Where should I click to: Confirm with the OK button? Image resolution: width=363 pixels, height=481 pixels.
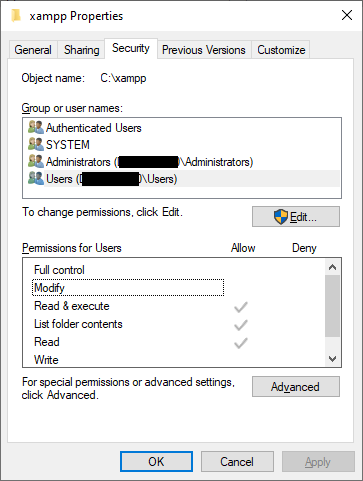pyautogui.click(x=156, y=462)
